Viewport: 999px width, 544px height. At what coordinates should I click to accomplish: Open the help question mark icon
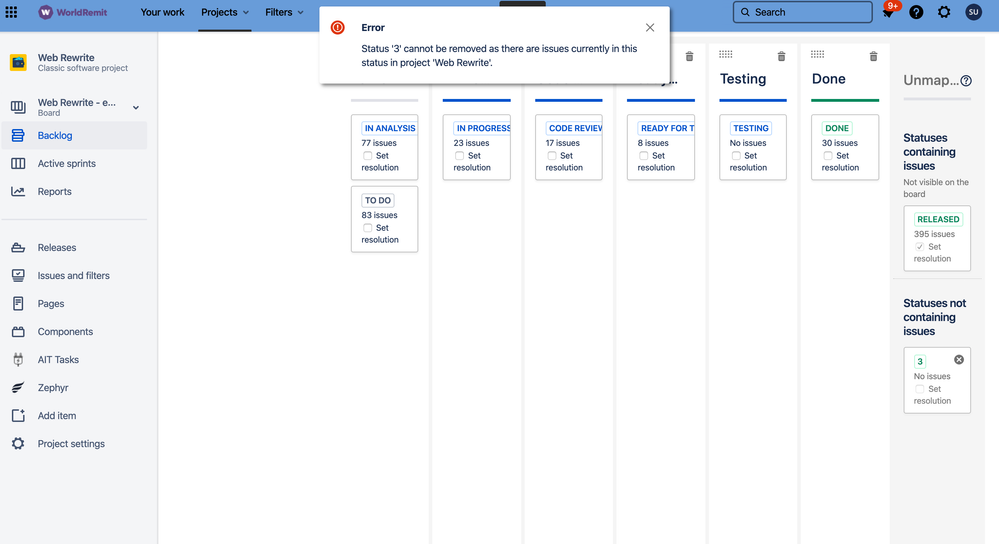point(916,12)
